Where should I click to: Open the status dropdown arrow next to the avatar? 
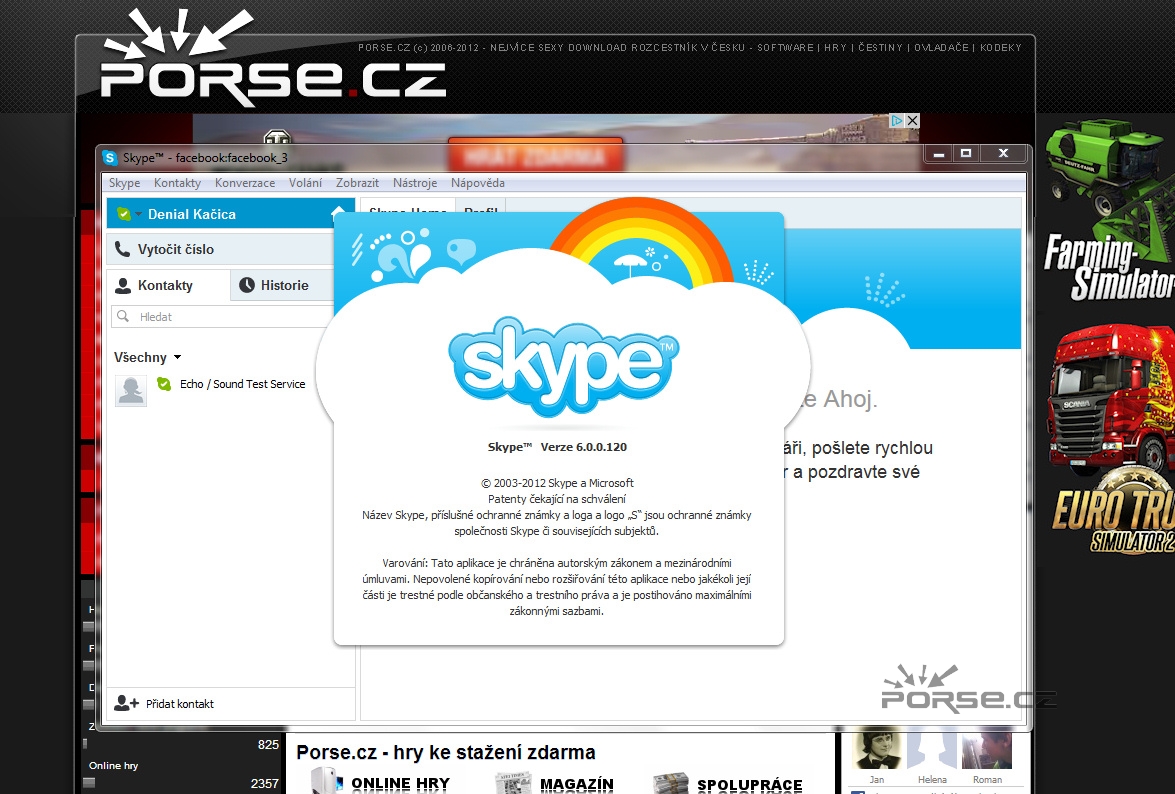139,213
